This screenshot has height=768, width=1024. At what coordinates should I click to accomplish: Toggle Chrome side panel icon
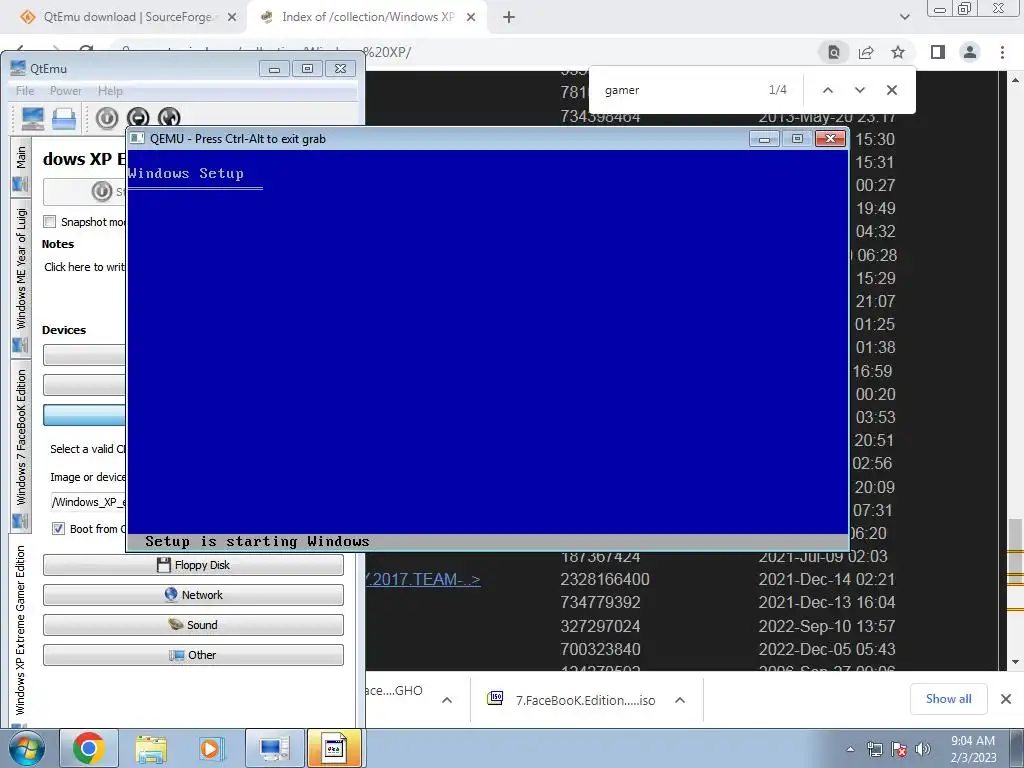point(938,52)
